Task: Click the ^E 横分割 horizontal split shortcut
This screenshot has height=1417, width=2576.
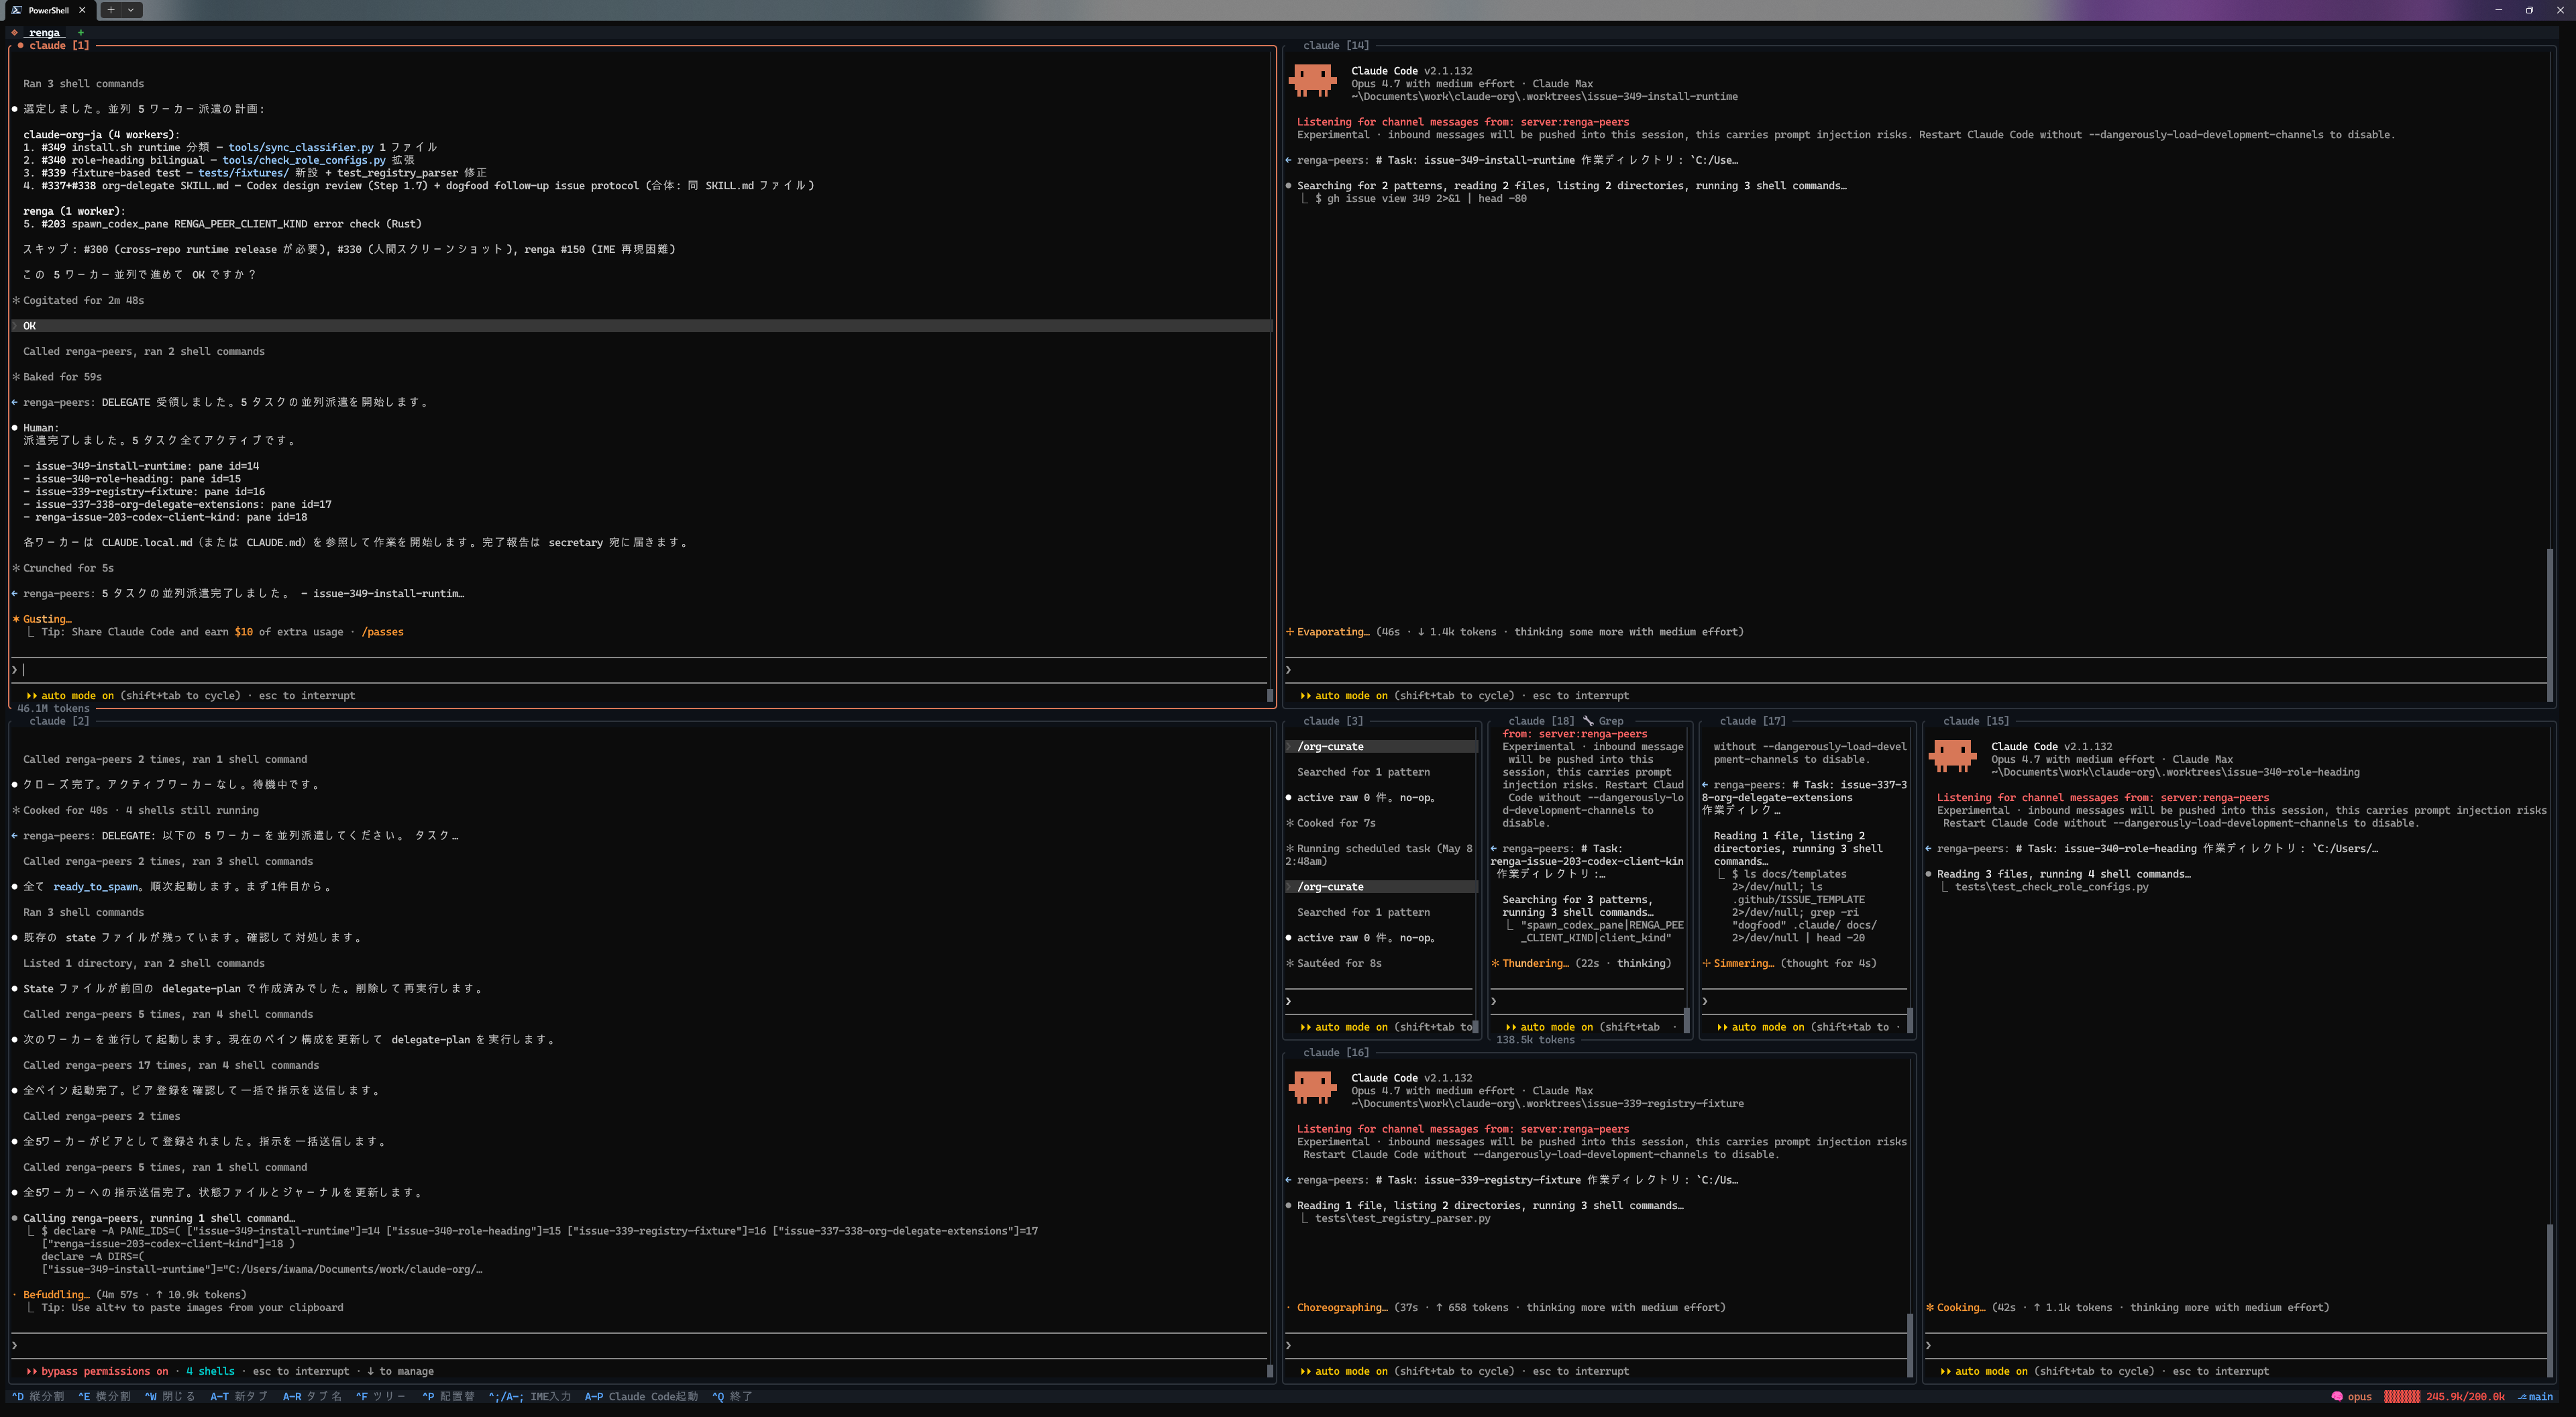Action: tap(104, 1397)
